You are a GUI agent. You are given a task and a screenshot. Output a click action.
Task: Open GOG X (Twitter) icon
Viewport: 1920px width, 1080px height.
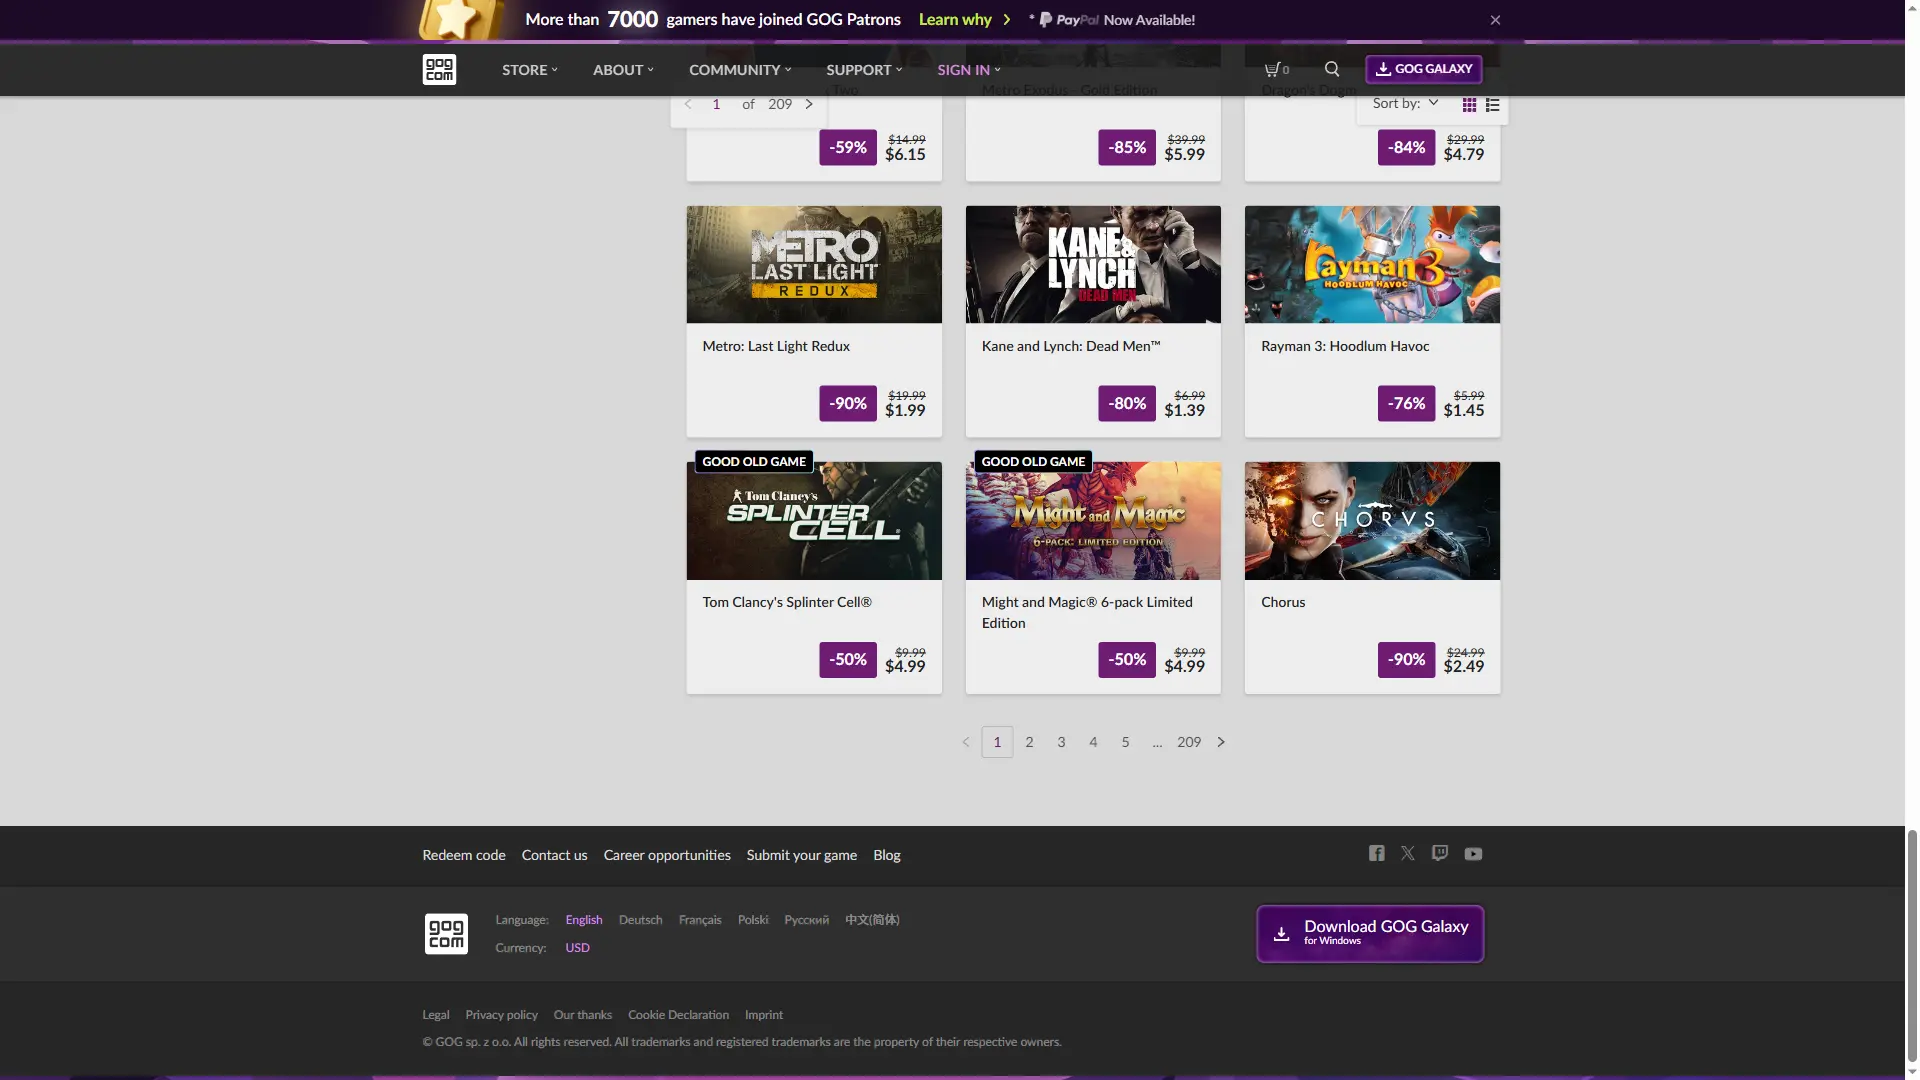[x=1408, y=853]
